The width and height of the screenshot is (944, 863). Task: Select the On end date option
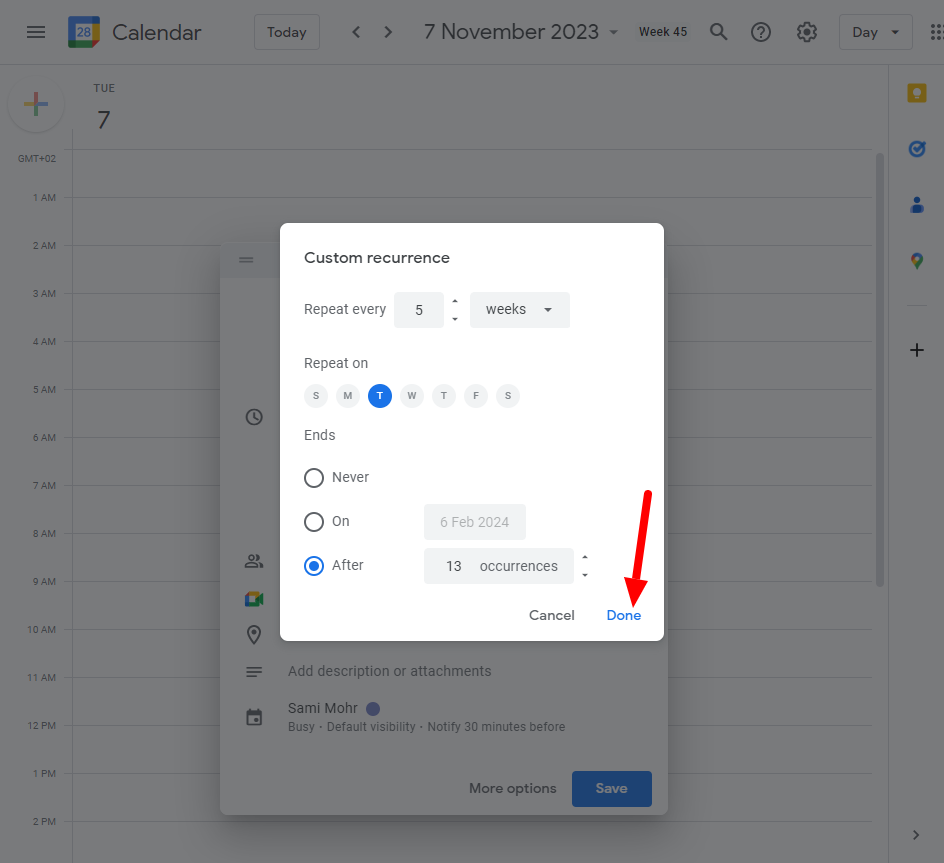click(x=314, y=521)
